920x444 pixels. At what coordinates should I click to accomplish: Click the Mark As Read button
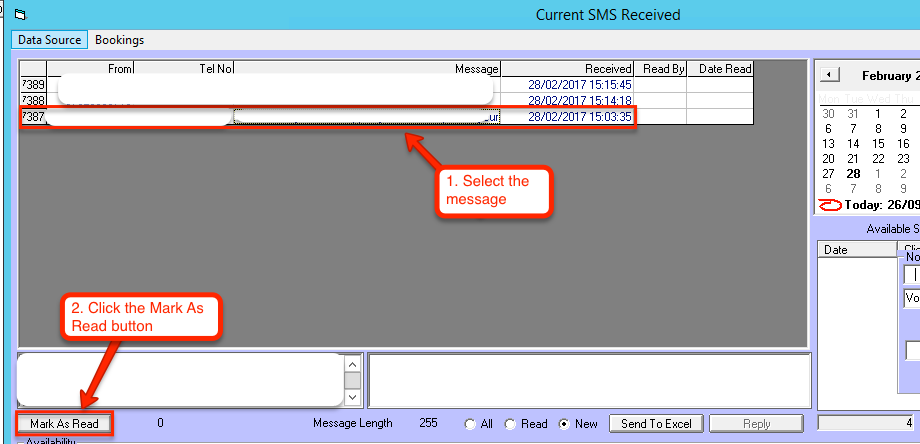(64, 424)
